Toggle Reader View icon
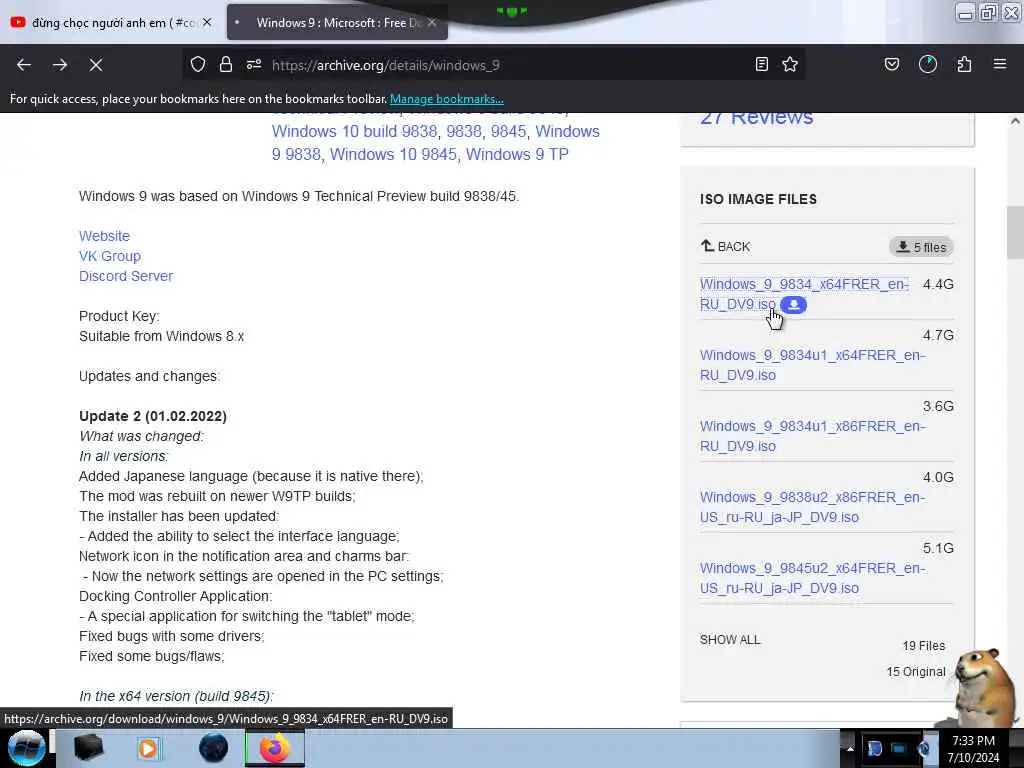The width and height of the screenshot is (1024, 768). (761, 65)
